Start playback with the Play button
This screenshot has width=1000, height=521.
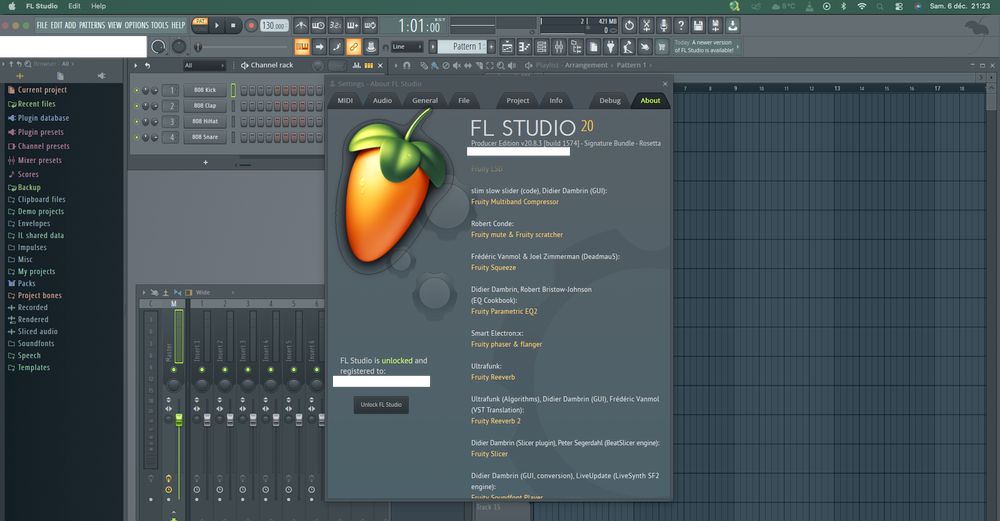217,26
